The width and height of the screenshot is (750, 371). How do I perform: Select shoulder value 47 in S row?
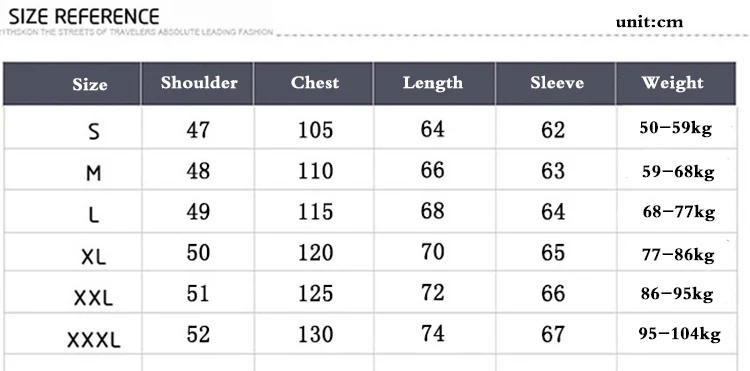click(198, 130)
